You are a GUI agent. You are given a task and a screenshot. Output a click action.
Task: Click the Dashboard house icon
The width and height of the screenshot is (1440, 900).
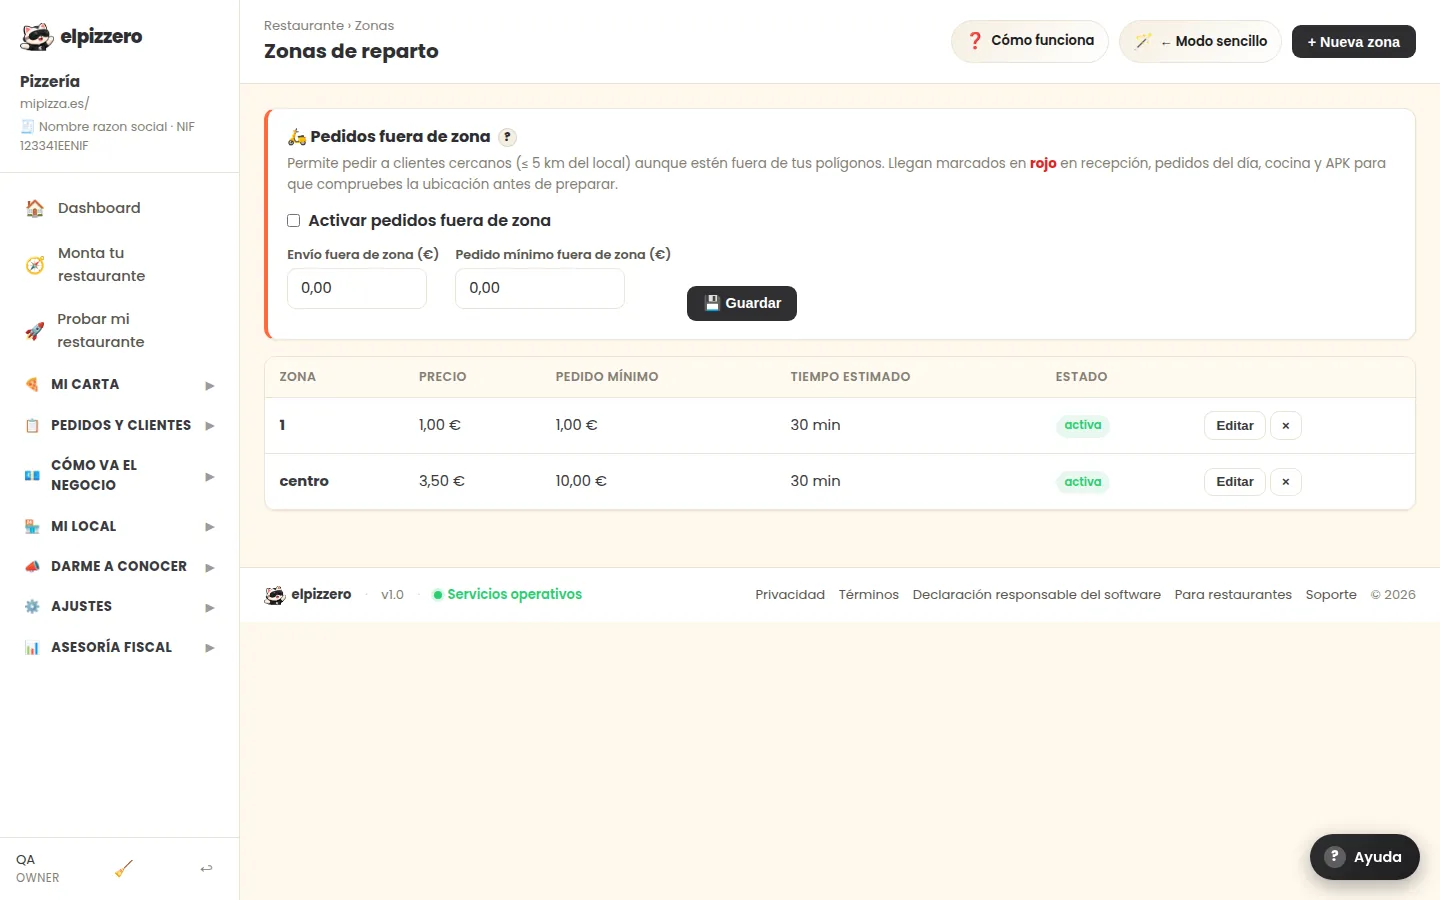[x=35, y=208]
